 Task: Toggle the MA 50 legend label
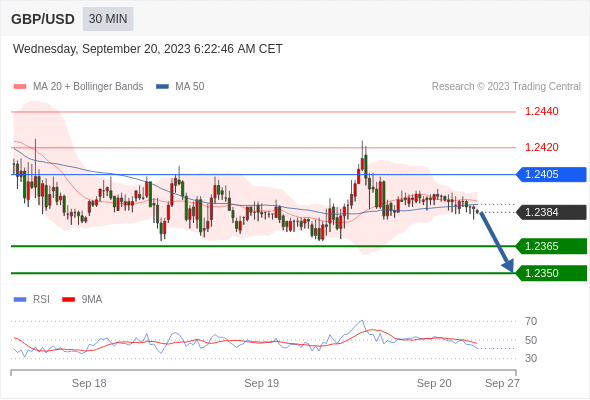tap(190, 87)
